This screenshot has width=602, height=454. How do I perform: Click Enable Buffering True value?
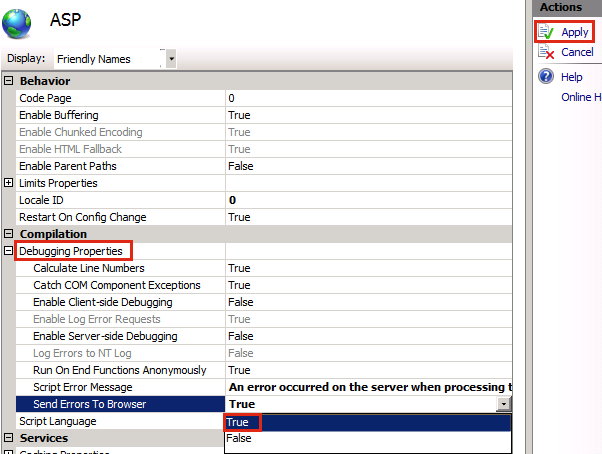tap(239, 115)
